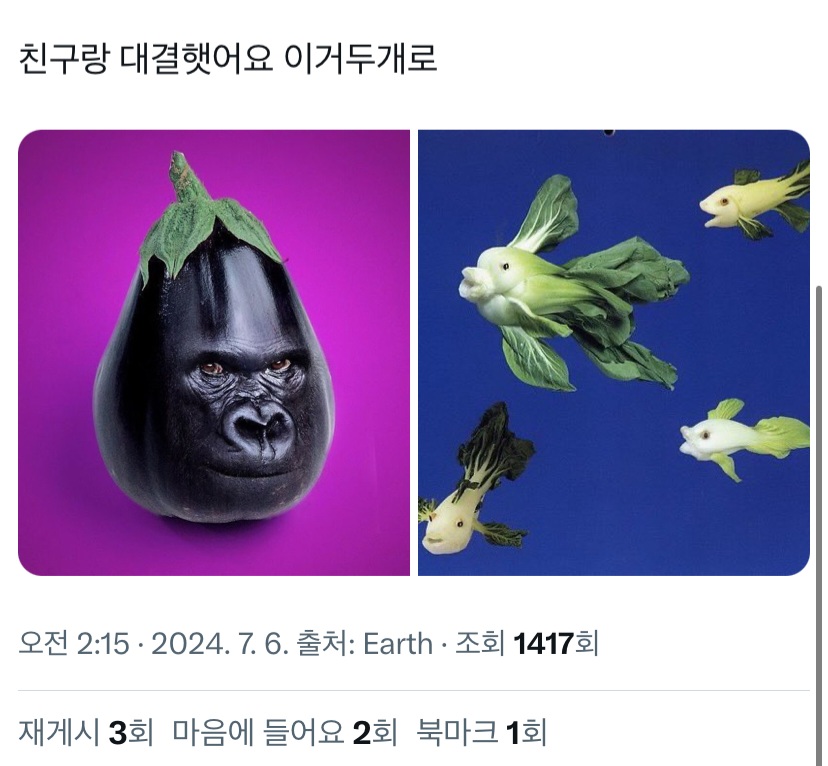Open the 재게시 3회 reposts list

pyautogui.click(x=86, y=732)
